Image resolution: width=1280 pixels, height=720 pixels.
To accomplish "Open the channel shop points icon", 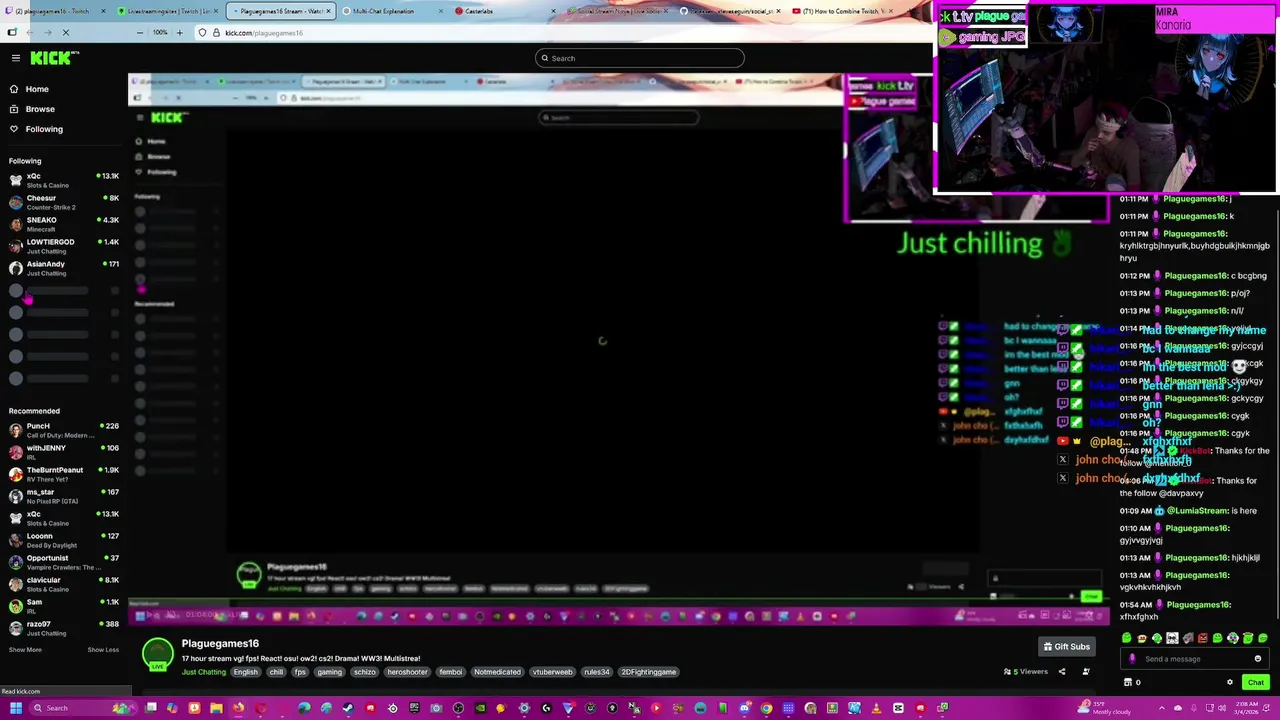I will [1128, 682].
